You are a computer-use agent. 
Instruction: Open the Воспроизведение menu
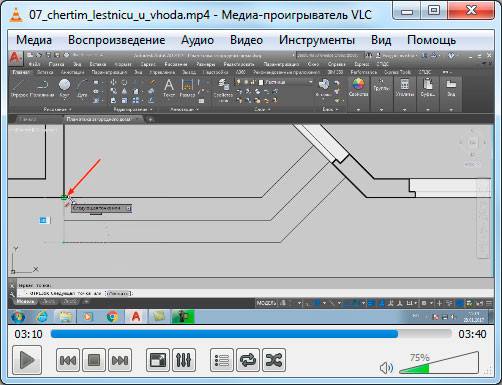coord(116,40)
